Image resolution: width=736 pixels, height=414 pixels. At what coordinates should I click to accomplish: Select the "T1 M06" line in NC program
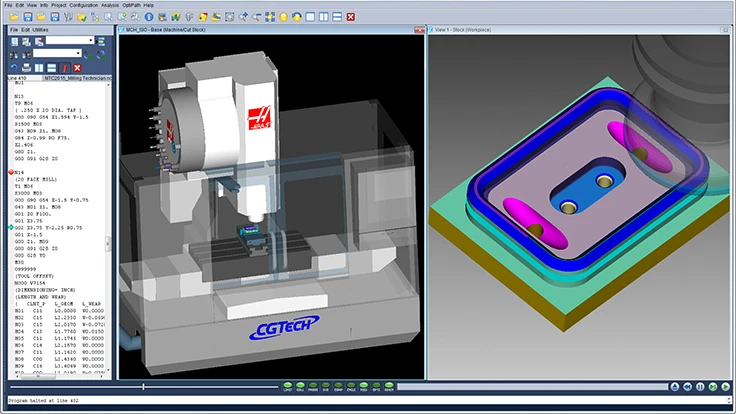point(26,186)
